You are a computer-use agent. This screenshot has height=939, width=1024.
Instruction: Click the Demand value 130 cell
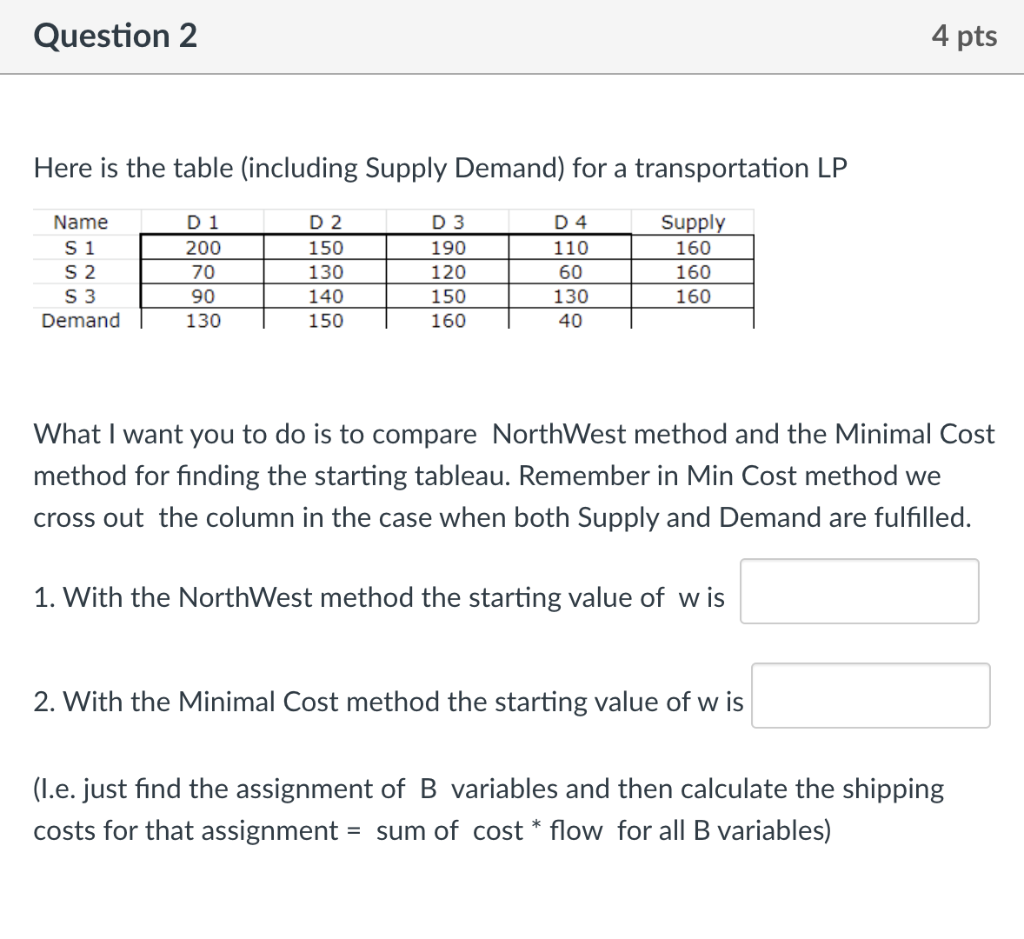coord(203,321)
